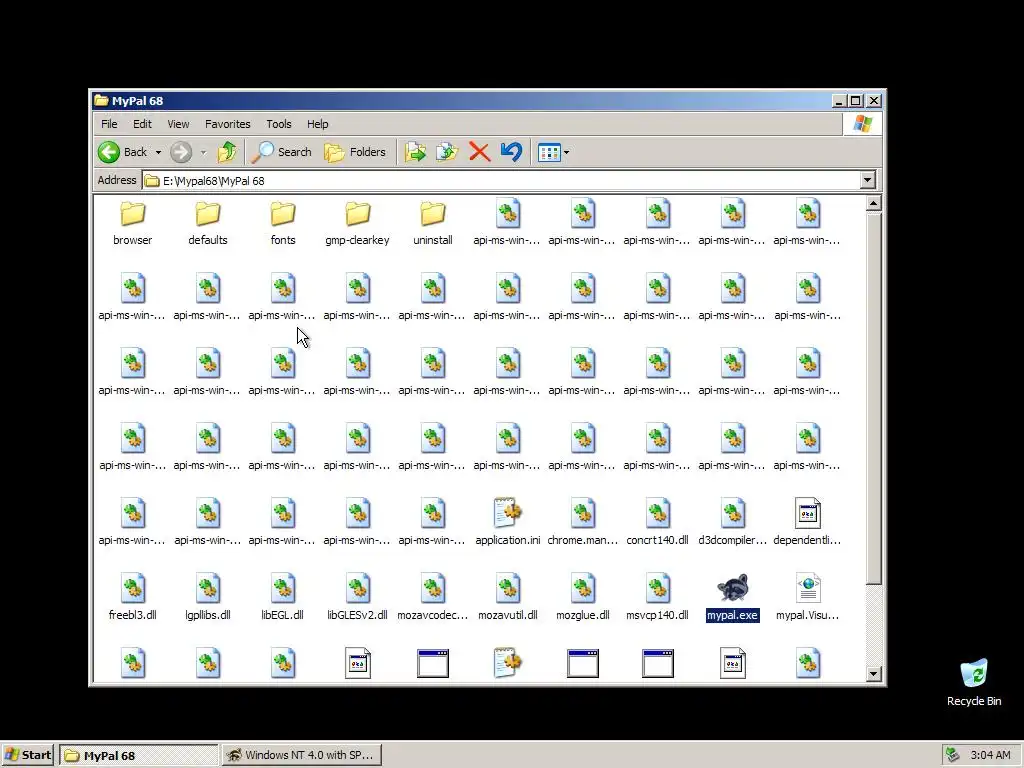1024x768 pixels.
Task: Click the MyPal 68 title bar folder icon
Action: [101, 101]
